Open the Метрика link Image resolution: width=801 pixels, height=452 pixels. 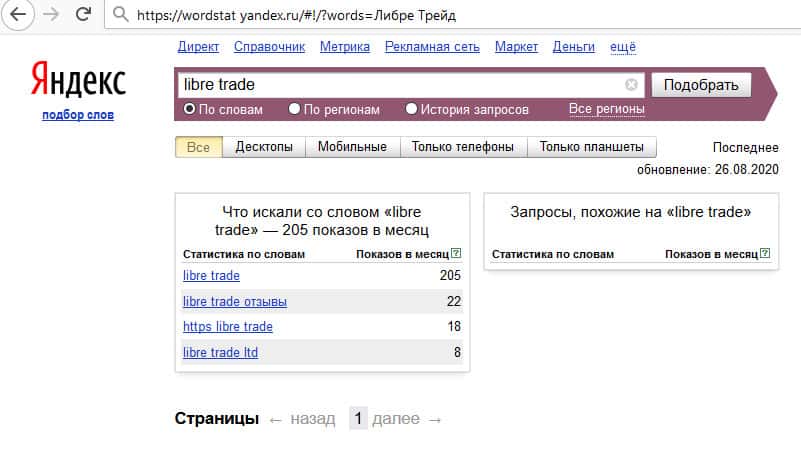tap(345, 47)
